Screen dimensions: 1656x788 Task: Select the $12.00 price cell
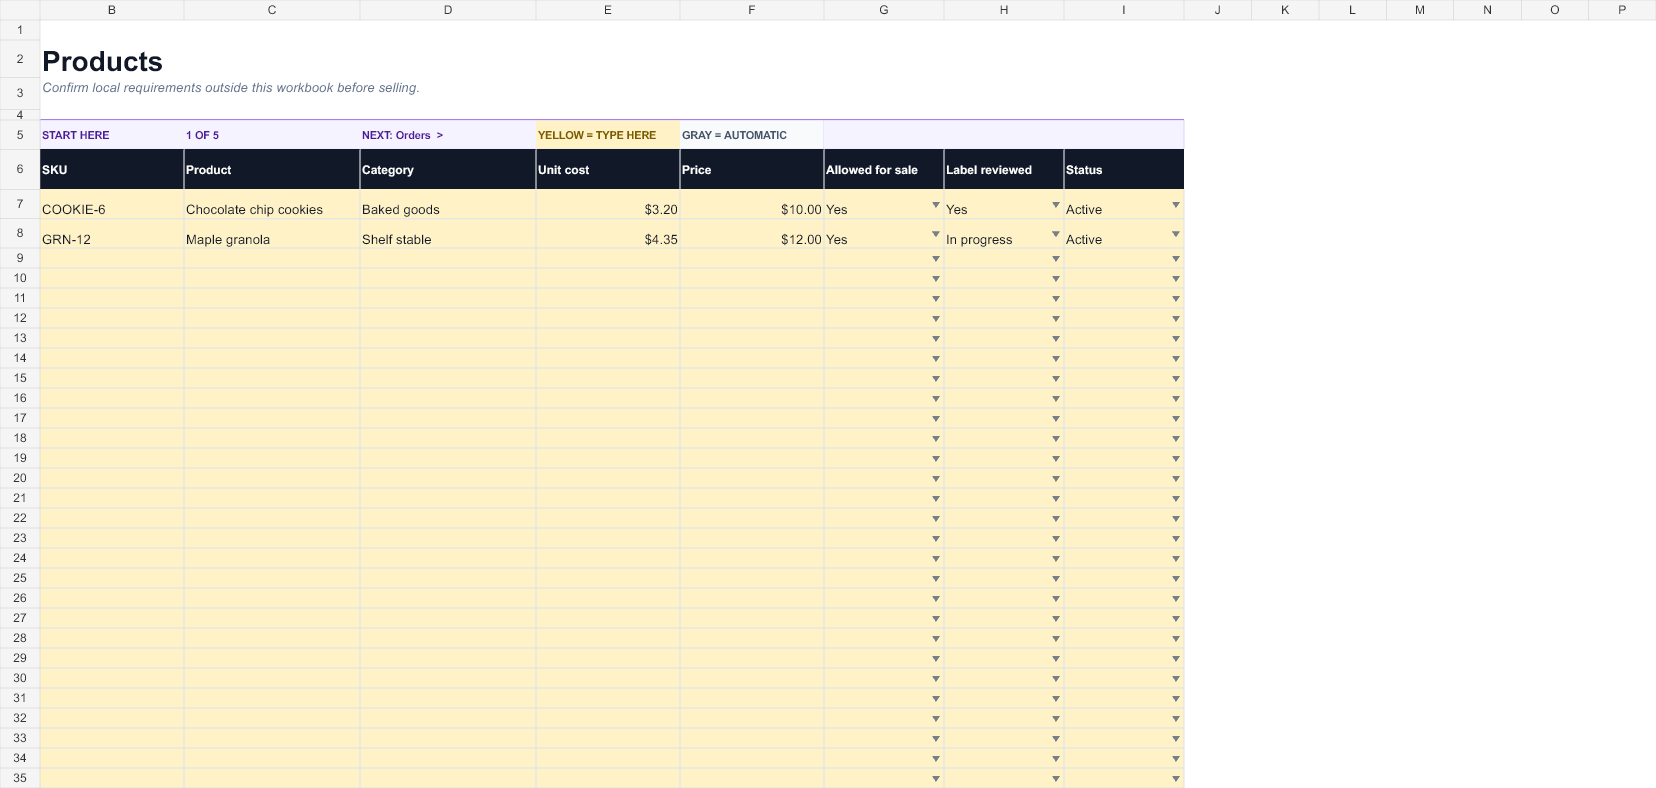coord(752,234)
